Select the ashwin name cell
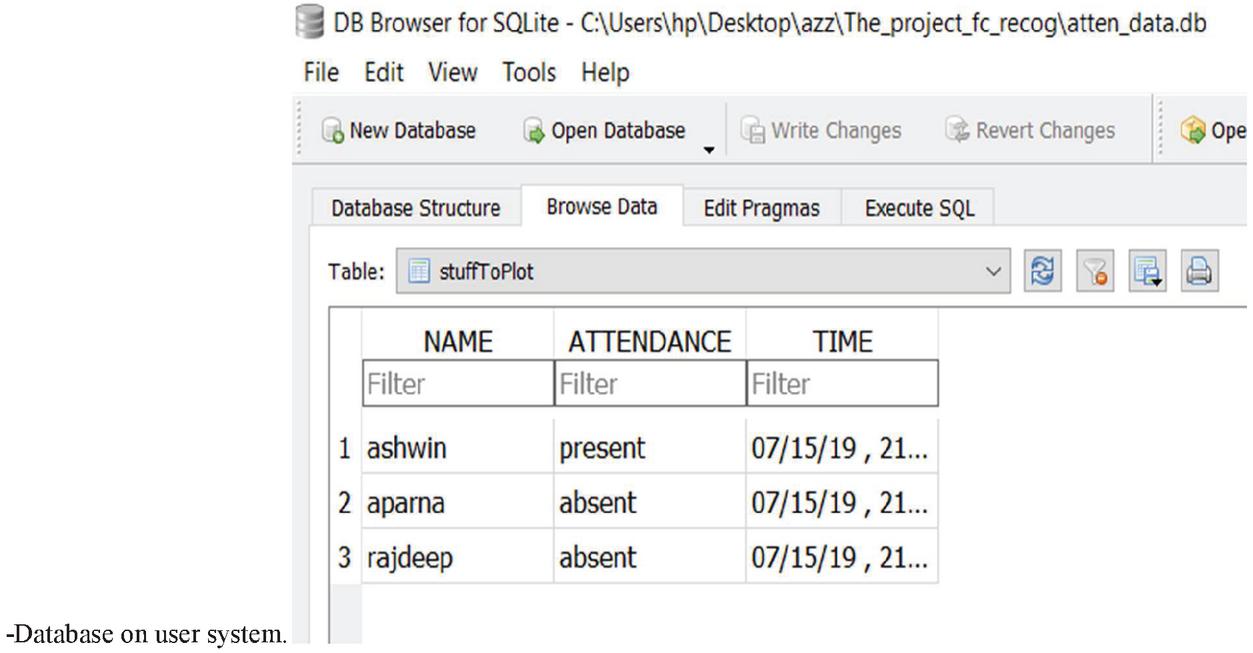 (456, 450)
